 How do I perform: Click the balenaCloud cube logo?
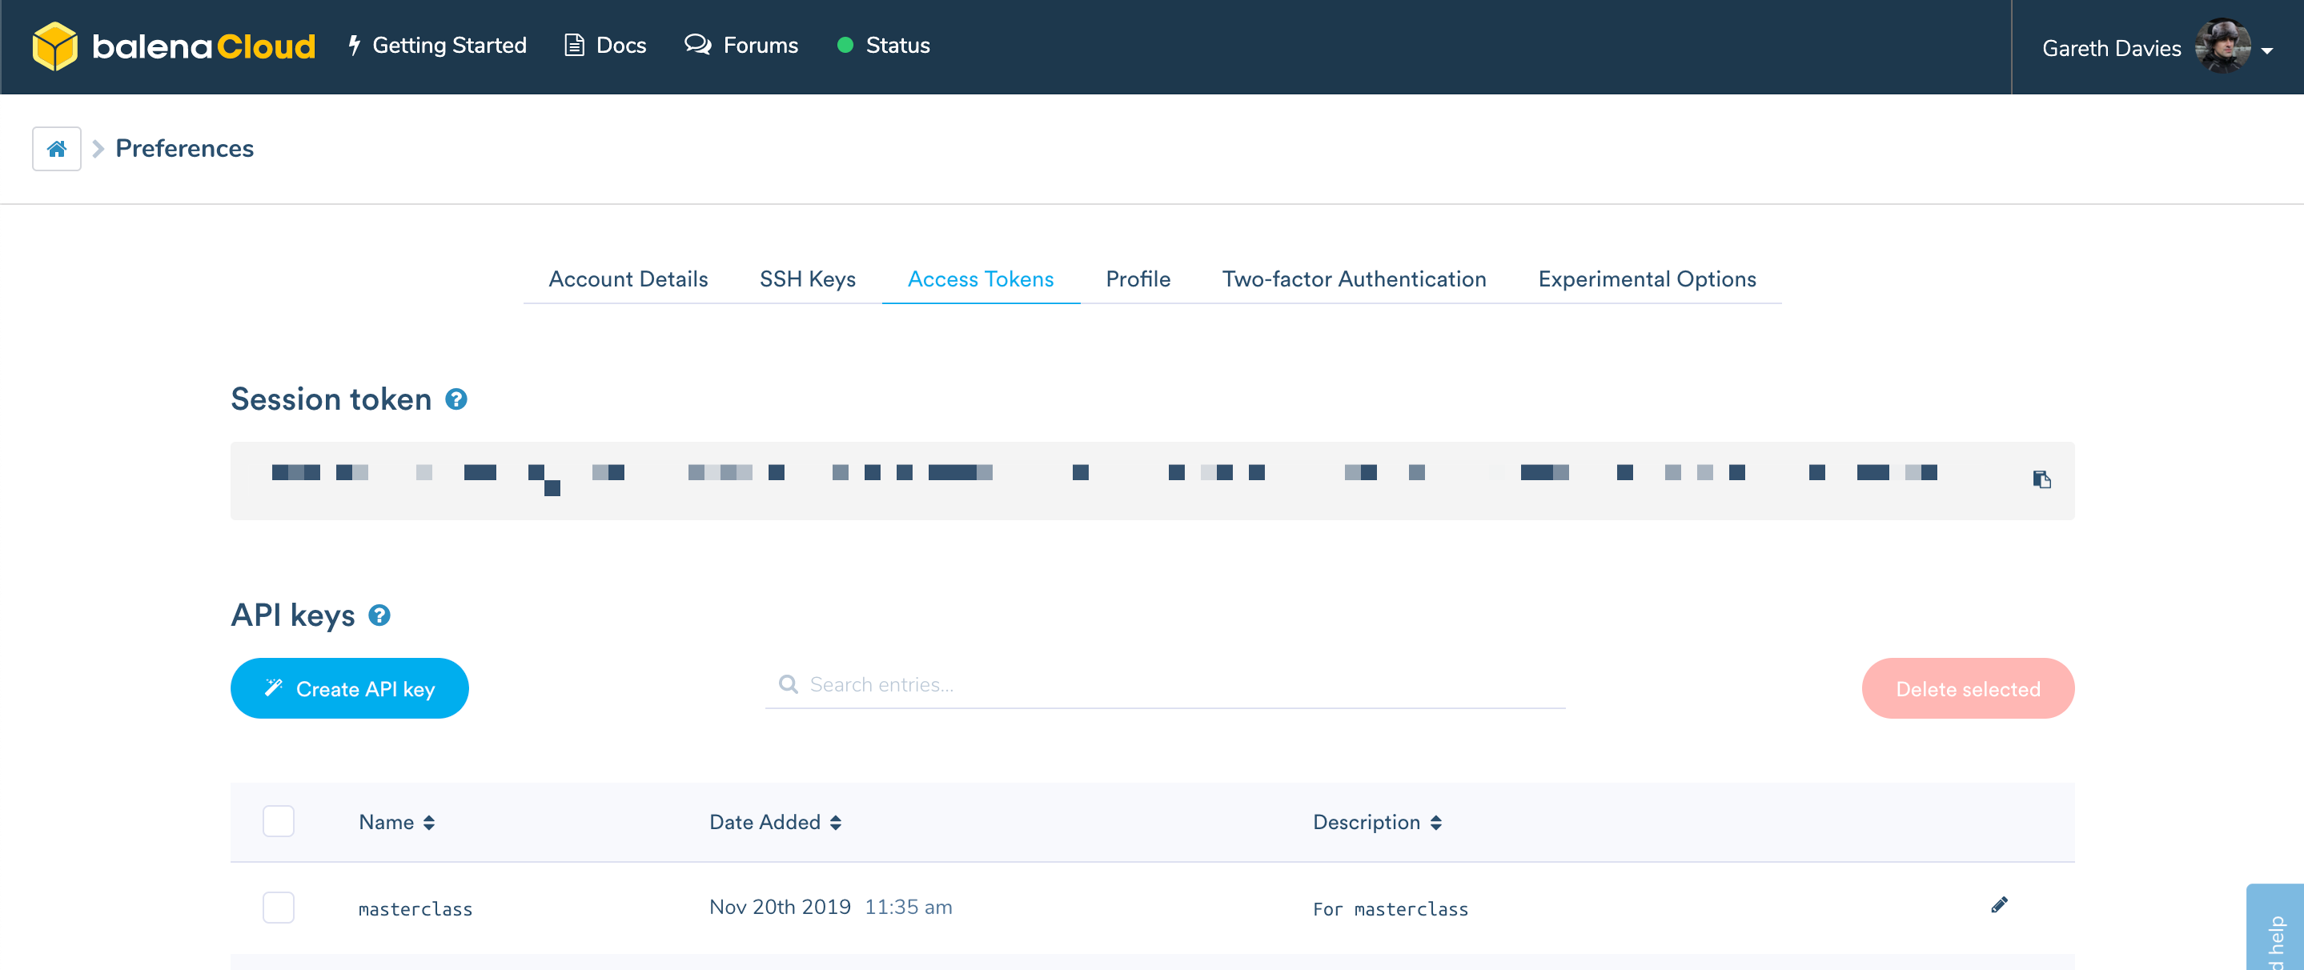coord(55,46)
